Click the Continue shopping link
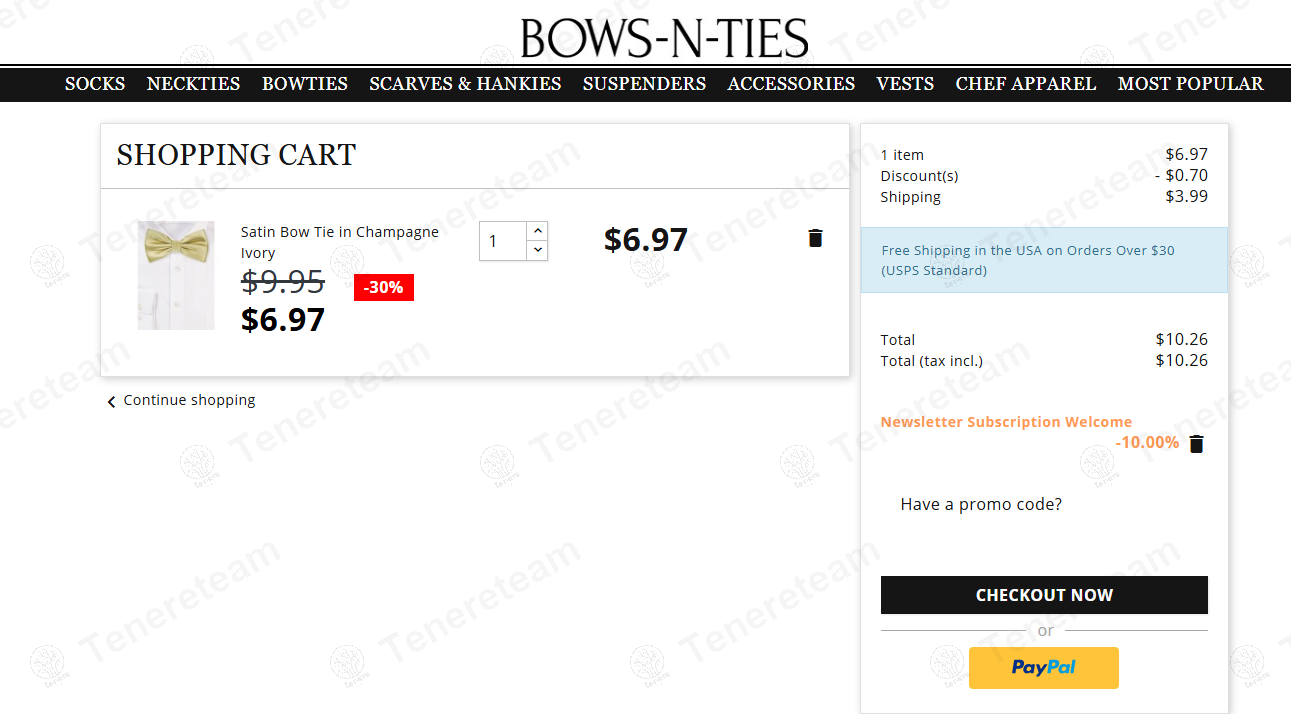 tap(189, 400)
